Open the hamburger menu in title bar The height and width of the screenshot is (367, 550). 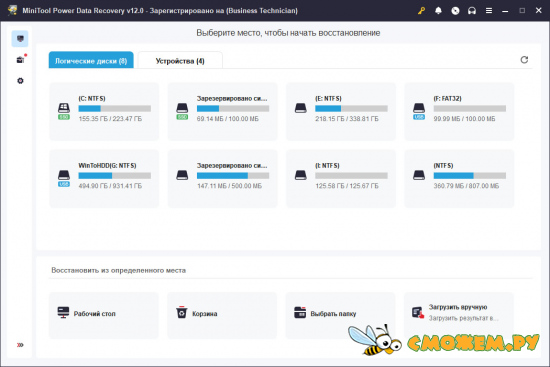coord(489,11)
